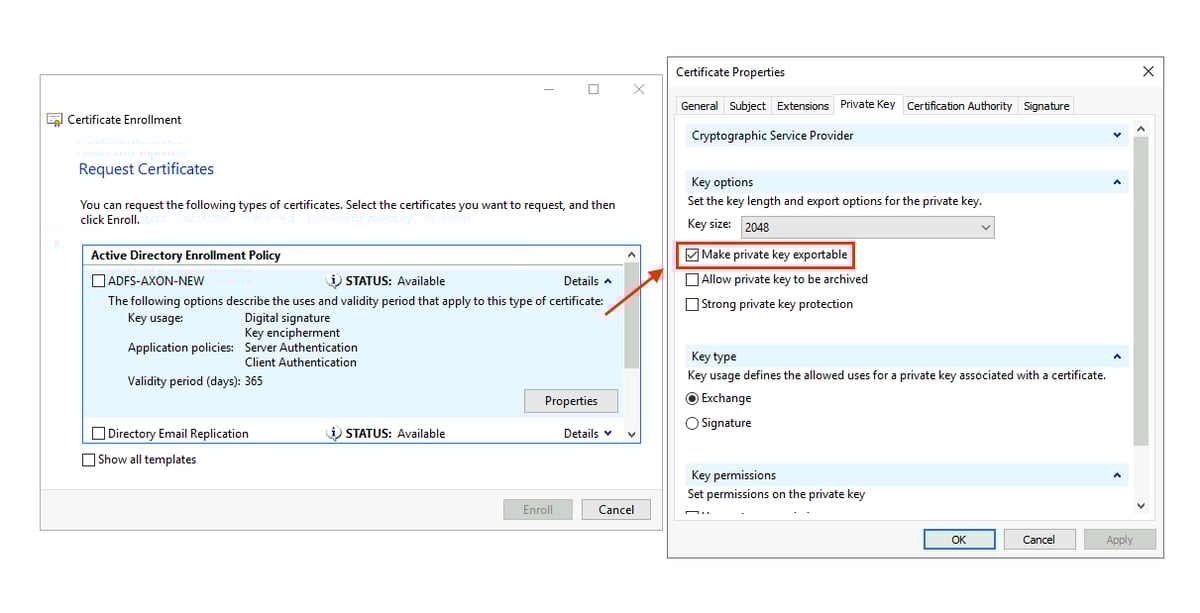Open the Key size dropdown

click(x=868, y=227)
